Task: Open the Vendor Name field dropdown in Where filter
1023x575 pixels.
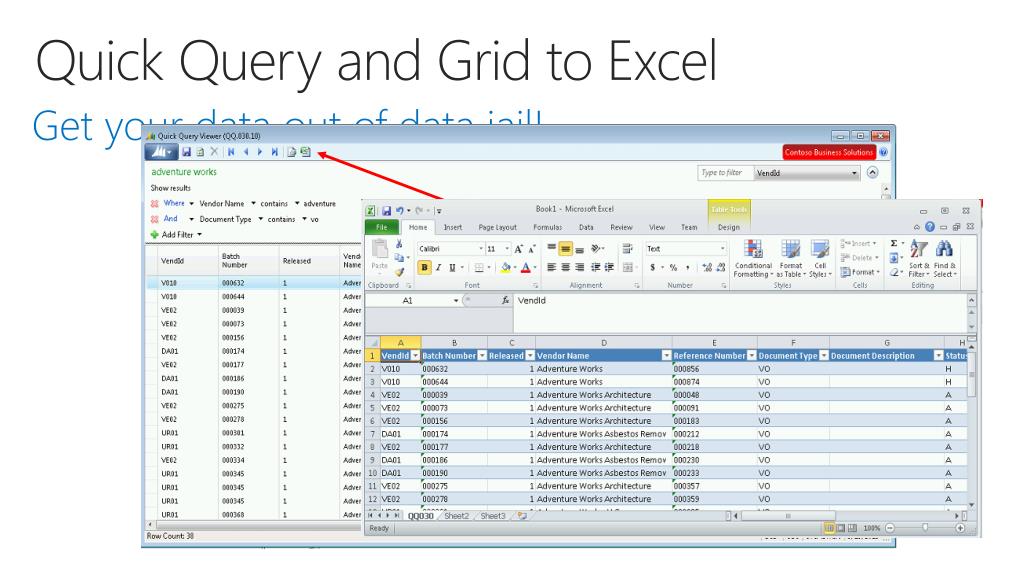Action: point(253,204)
